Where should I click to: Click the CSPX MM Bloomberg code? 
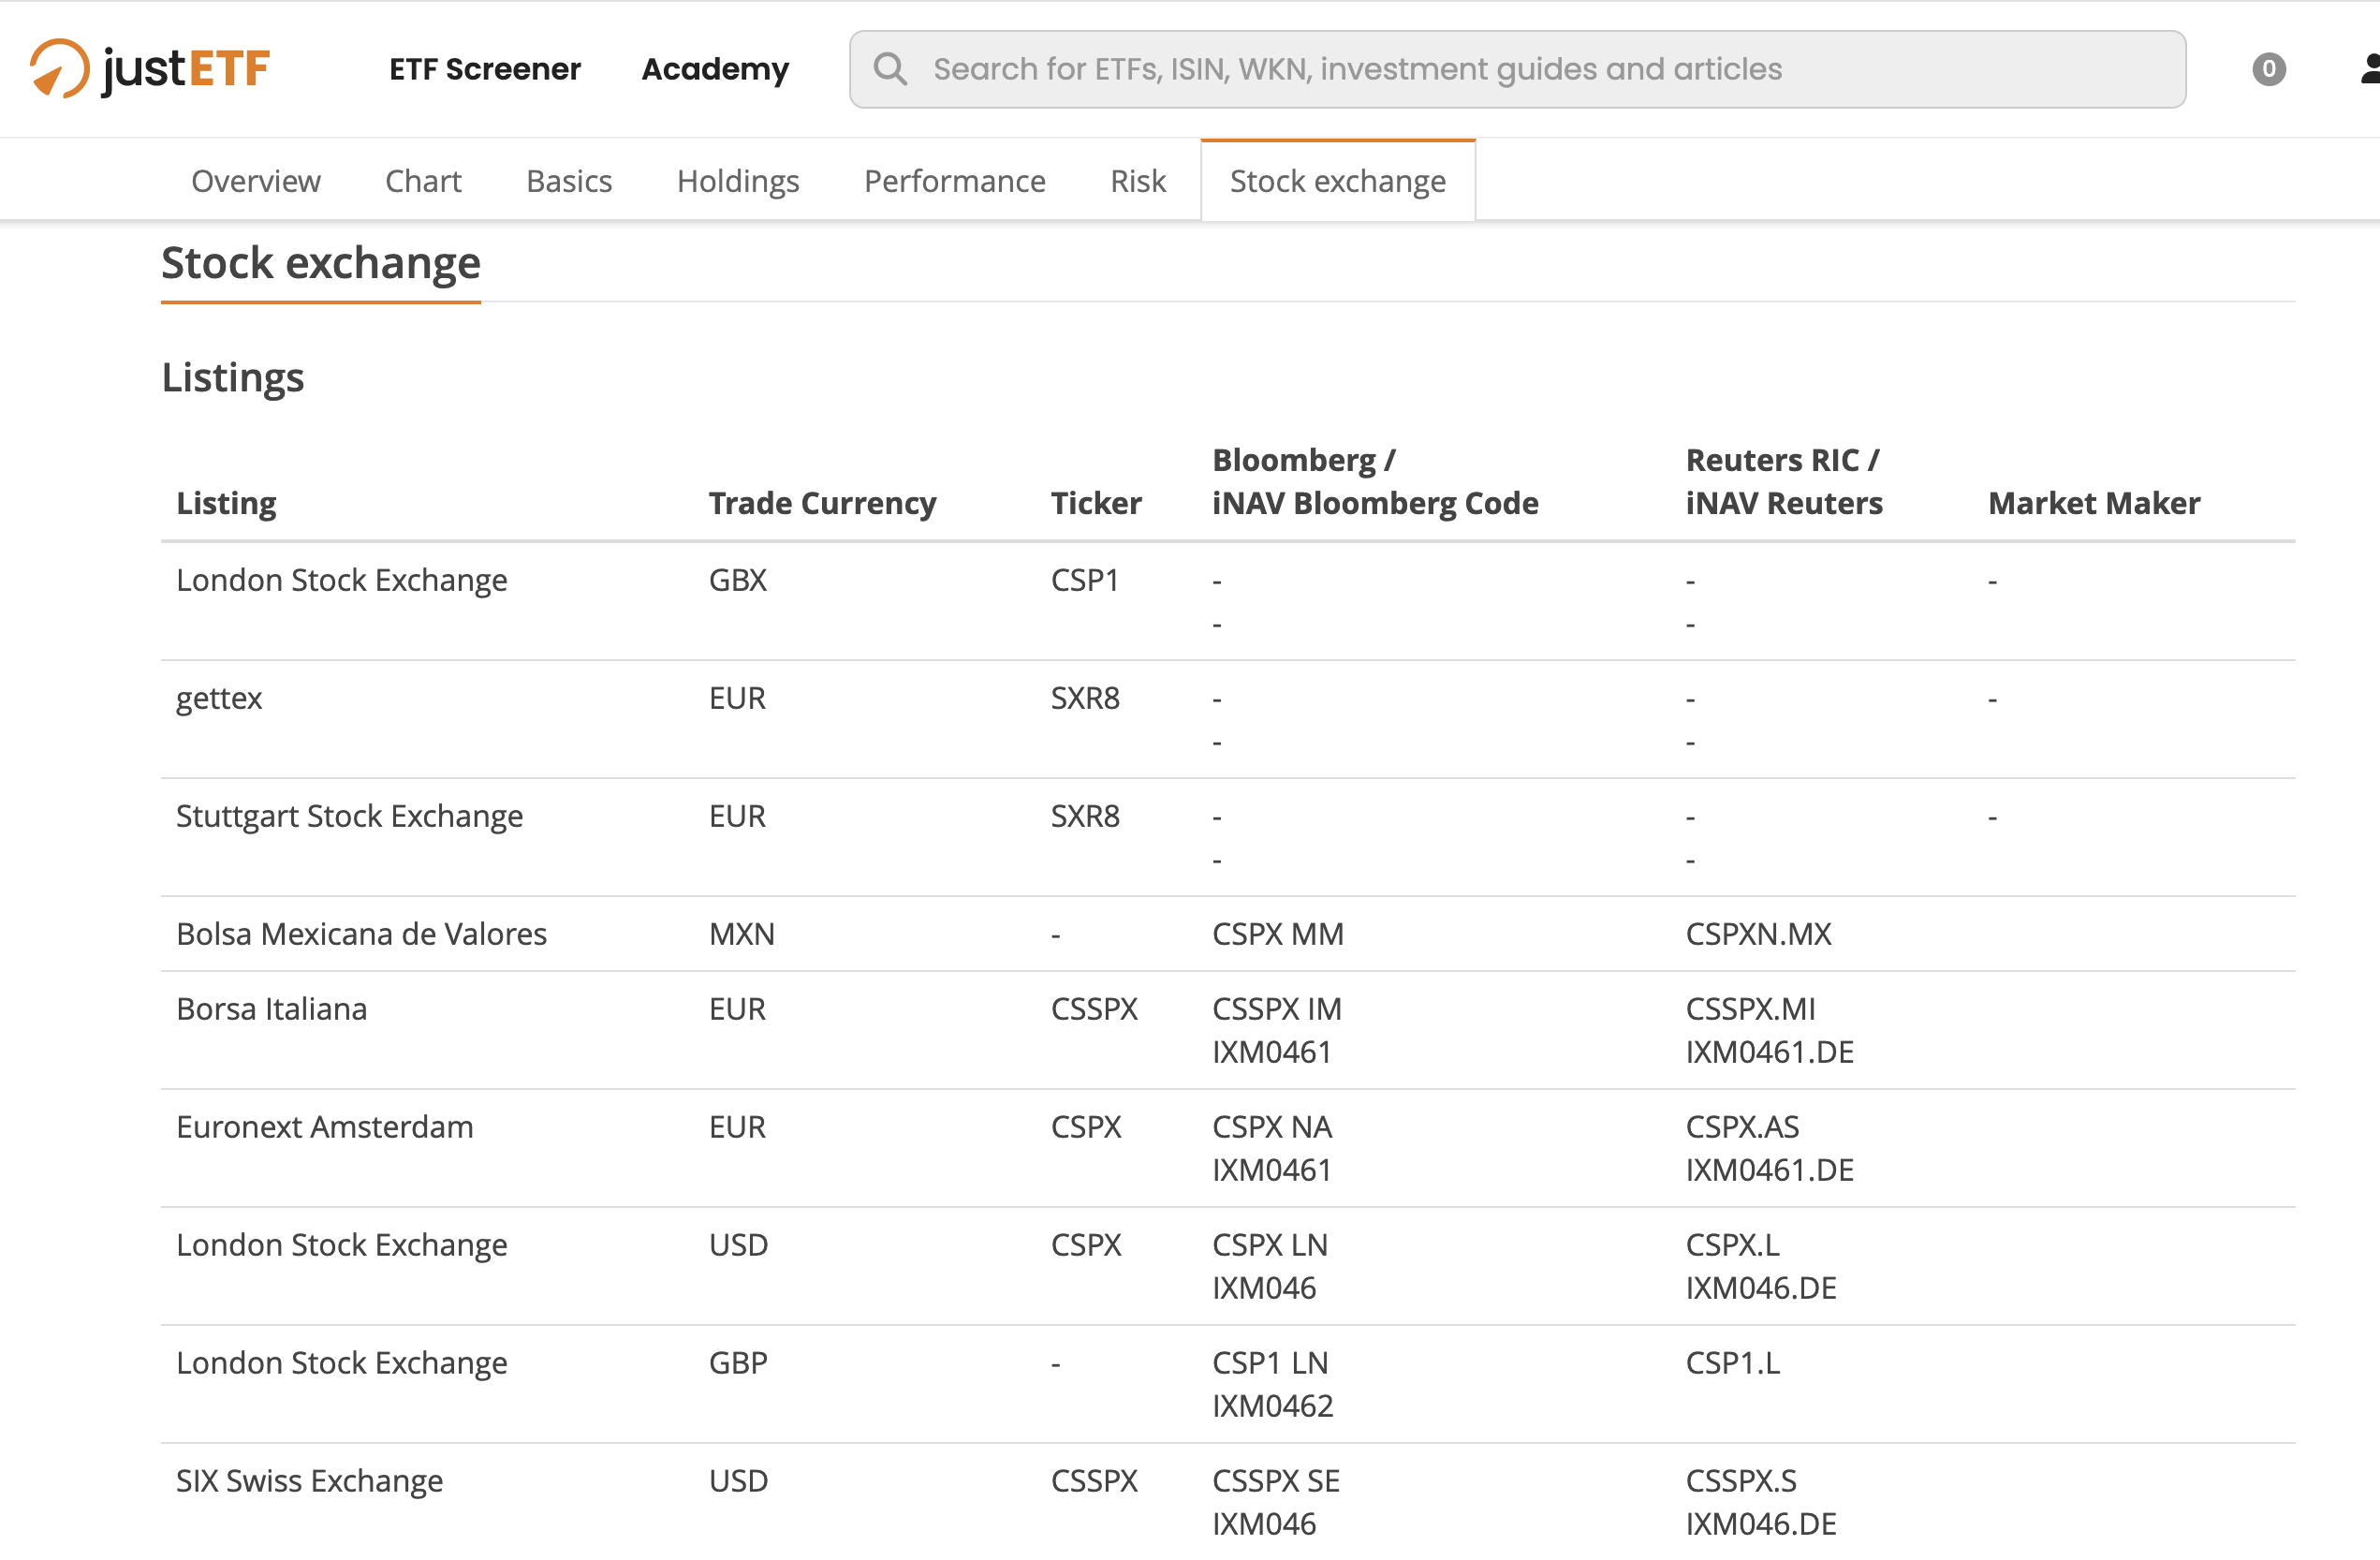tap(1278, 934)
